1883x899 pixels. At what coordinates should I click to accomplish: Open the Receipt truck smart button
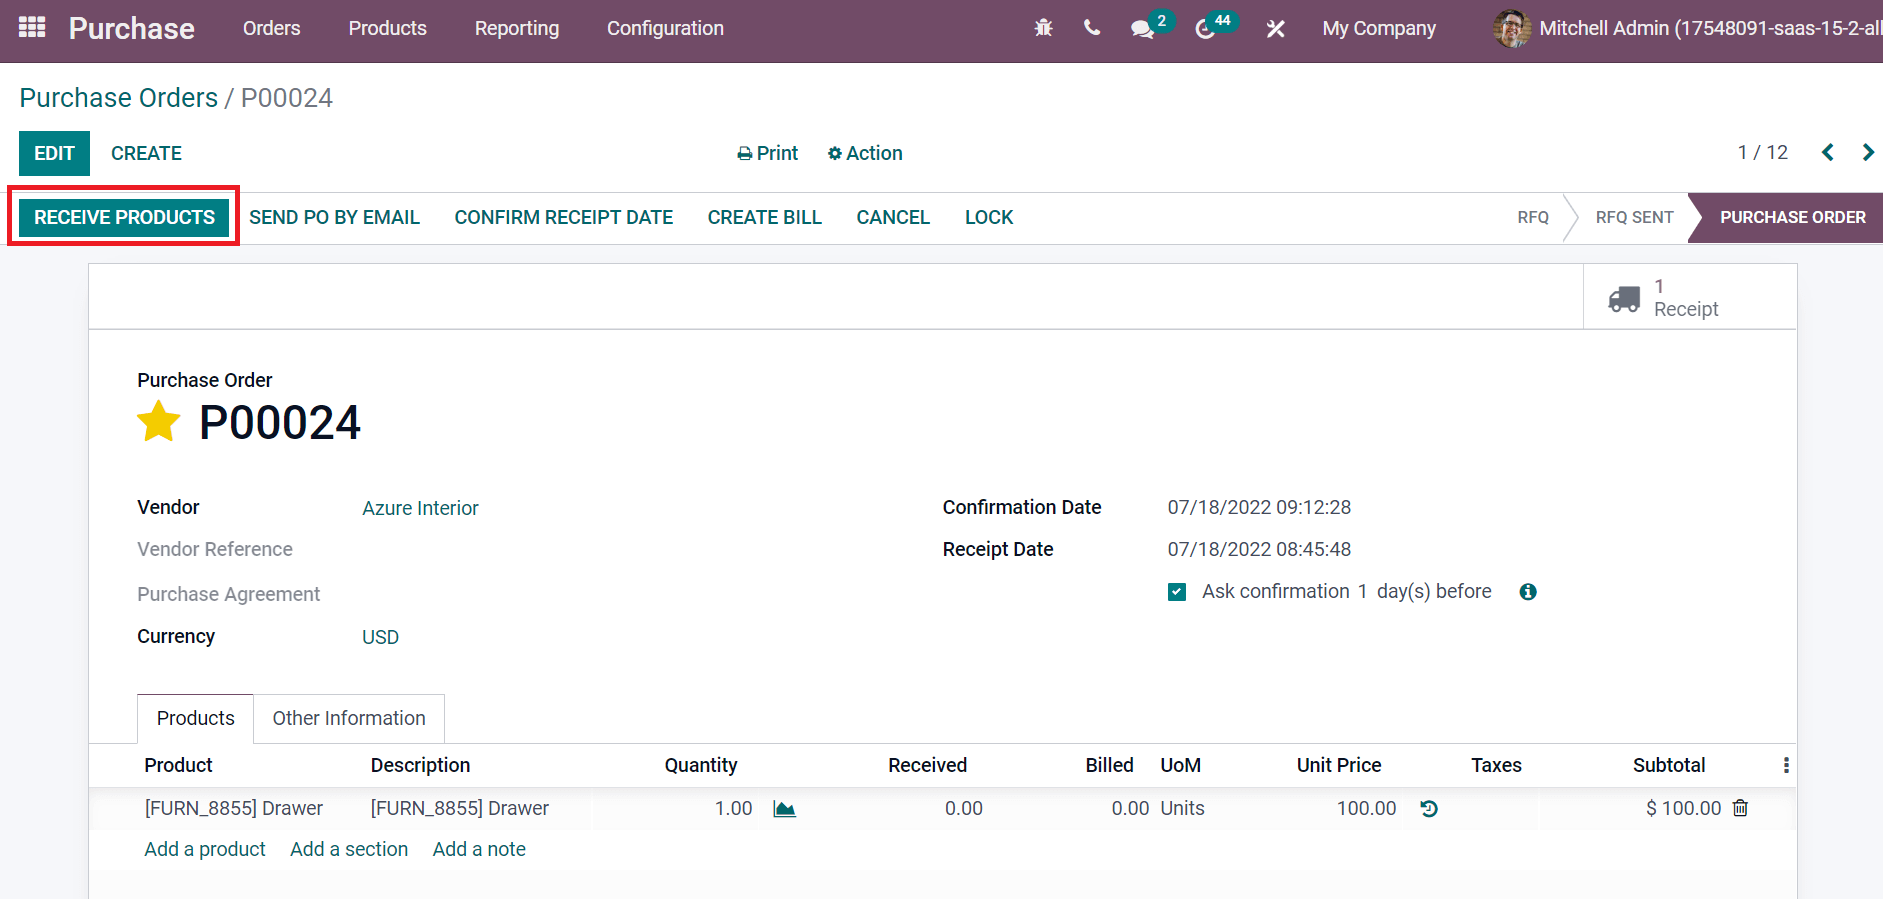pyautogui.click(x=1690, y=297)
